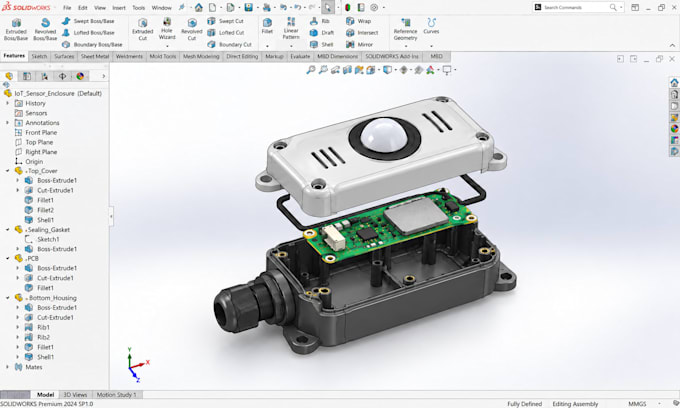Switch to the Evaluate tab

300,56
